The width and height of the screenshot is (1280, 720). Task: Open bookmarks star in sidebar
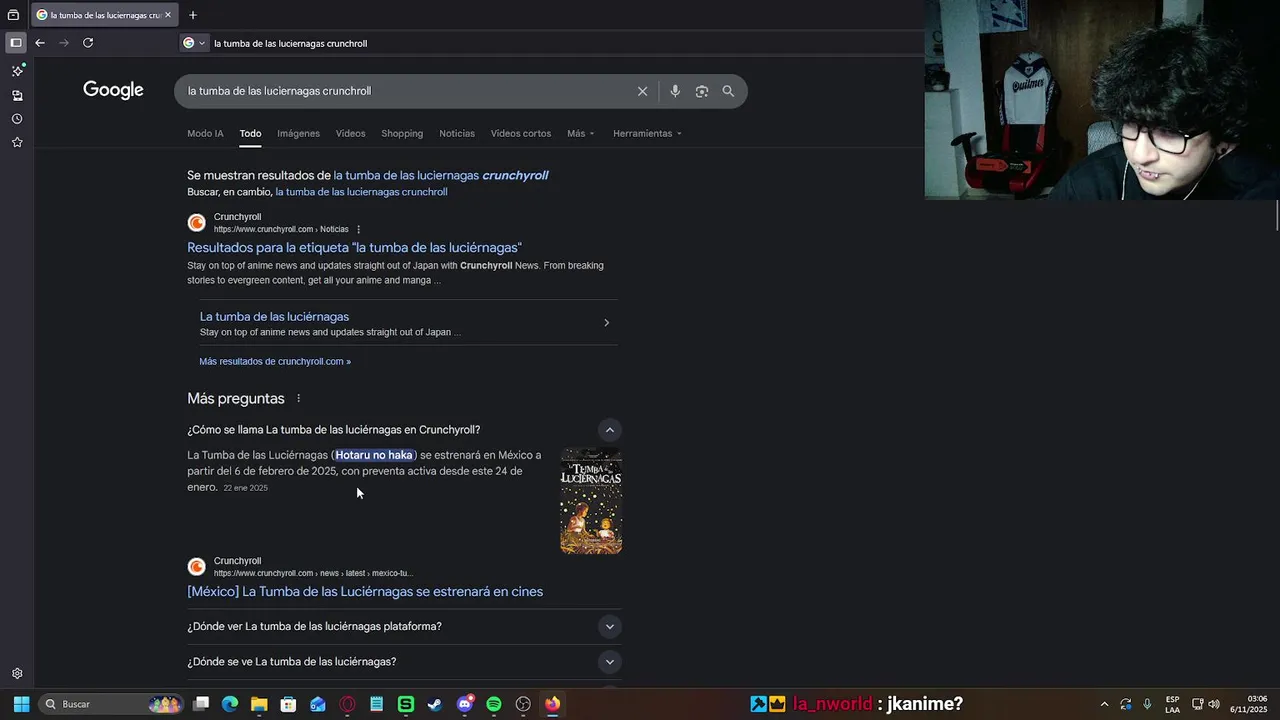click(17, 143)
